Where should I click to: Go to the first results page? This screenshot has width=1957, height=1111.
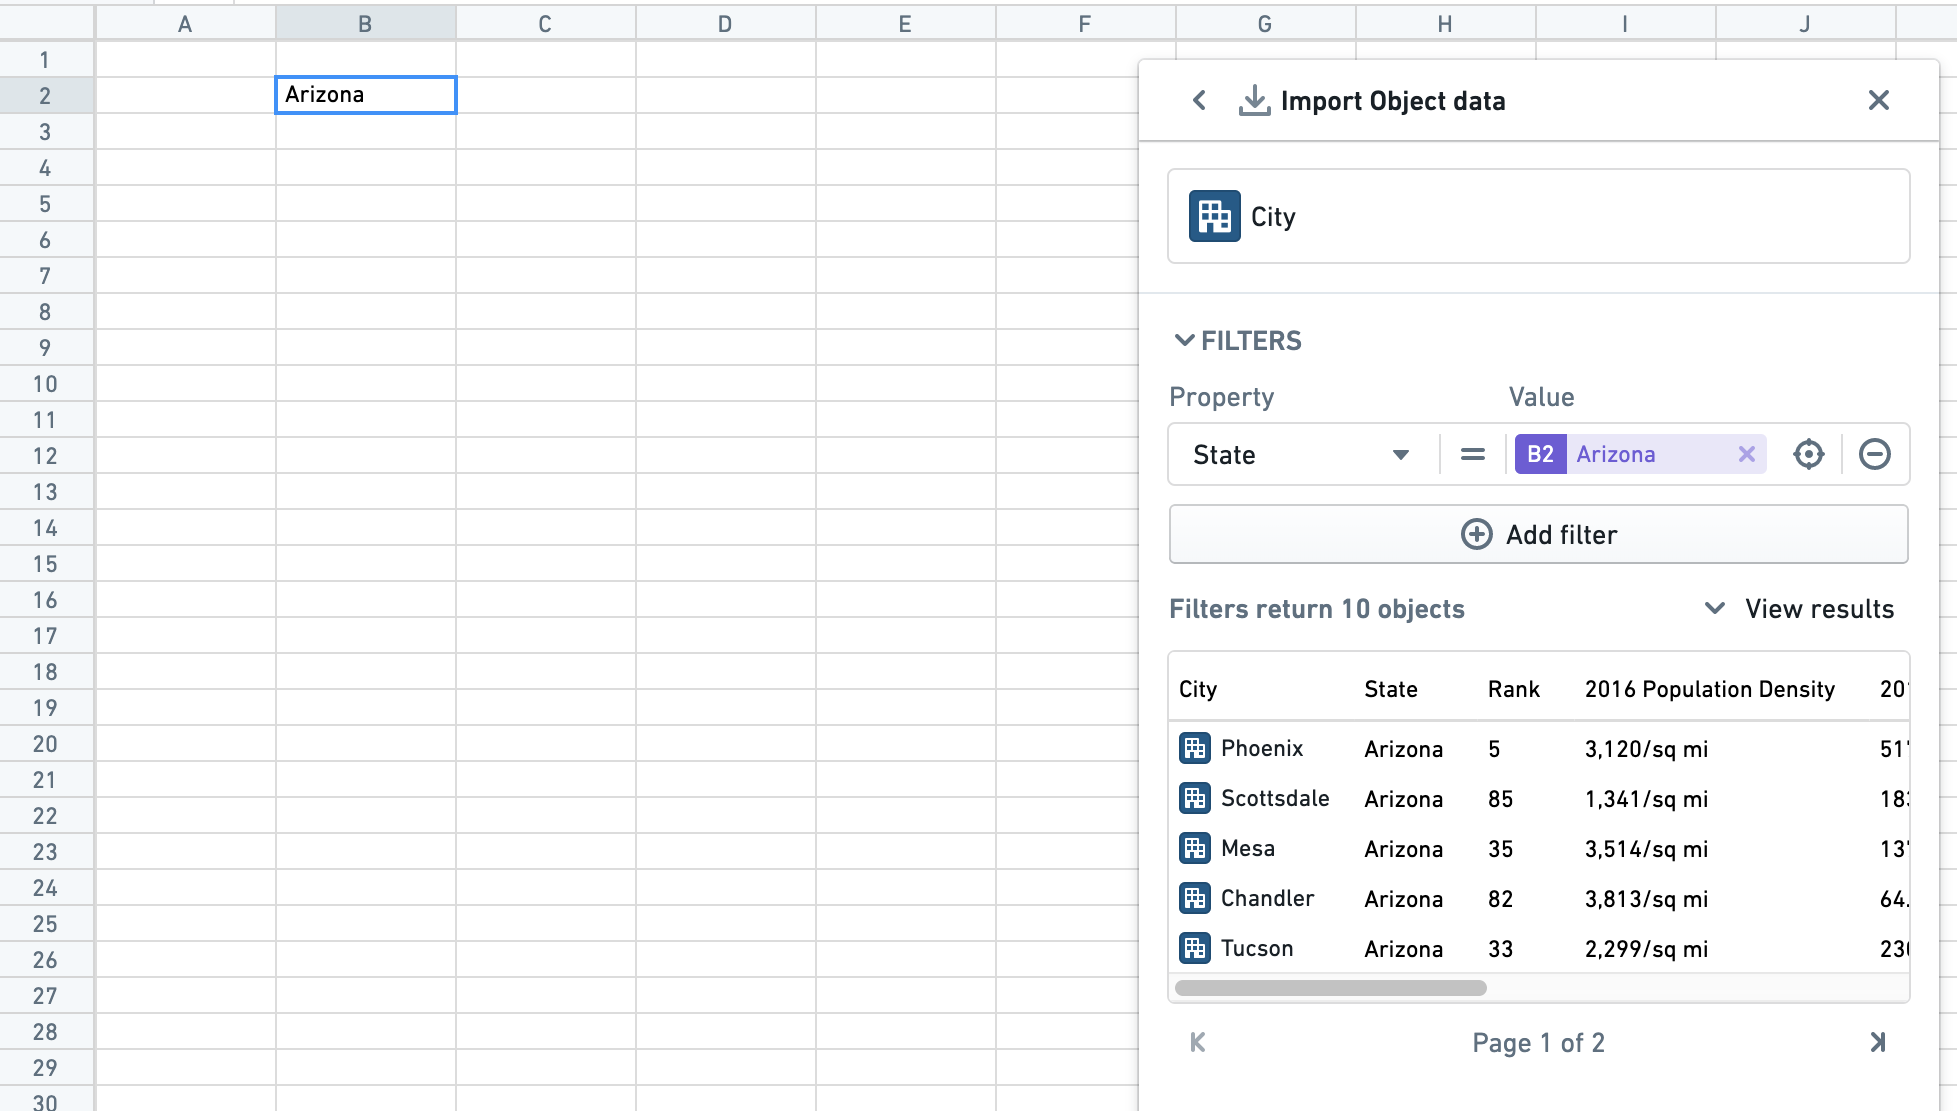click(x=1197, y=1043)
